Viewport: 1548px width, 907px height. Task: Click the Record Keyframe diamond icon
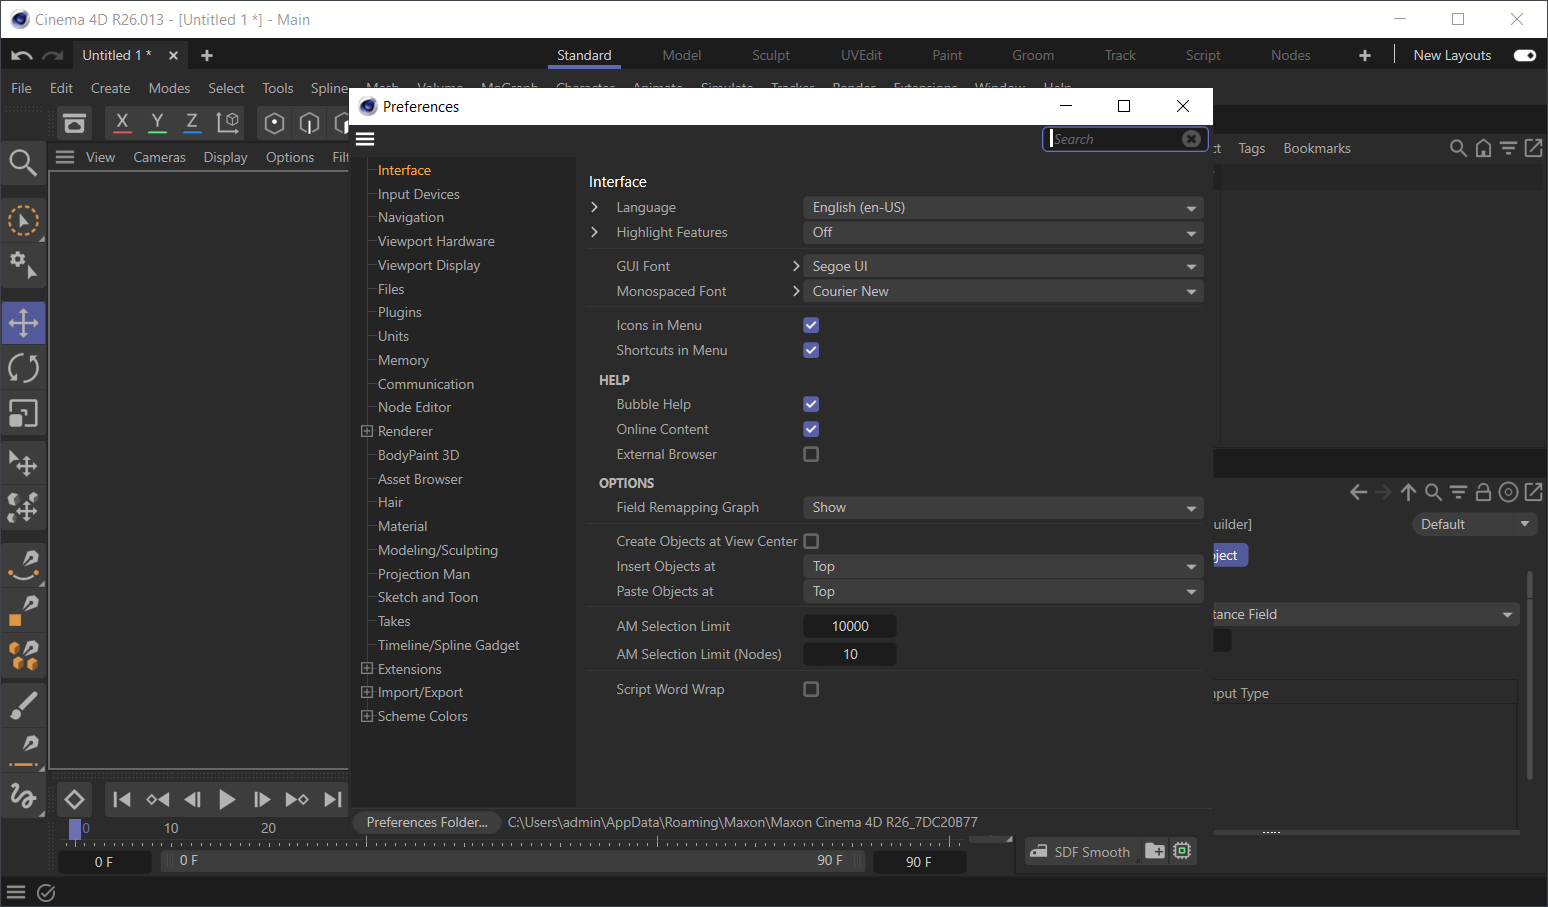(x=74, y=799)
